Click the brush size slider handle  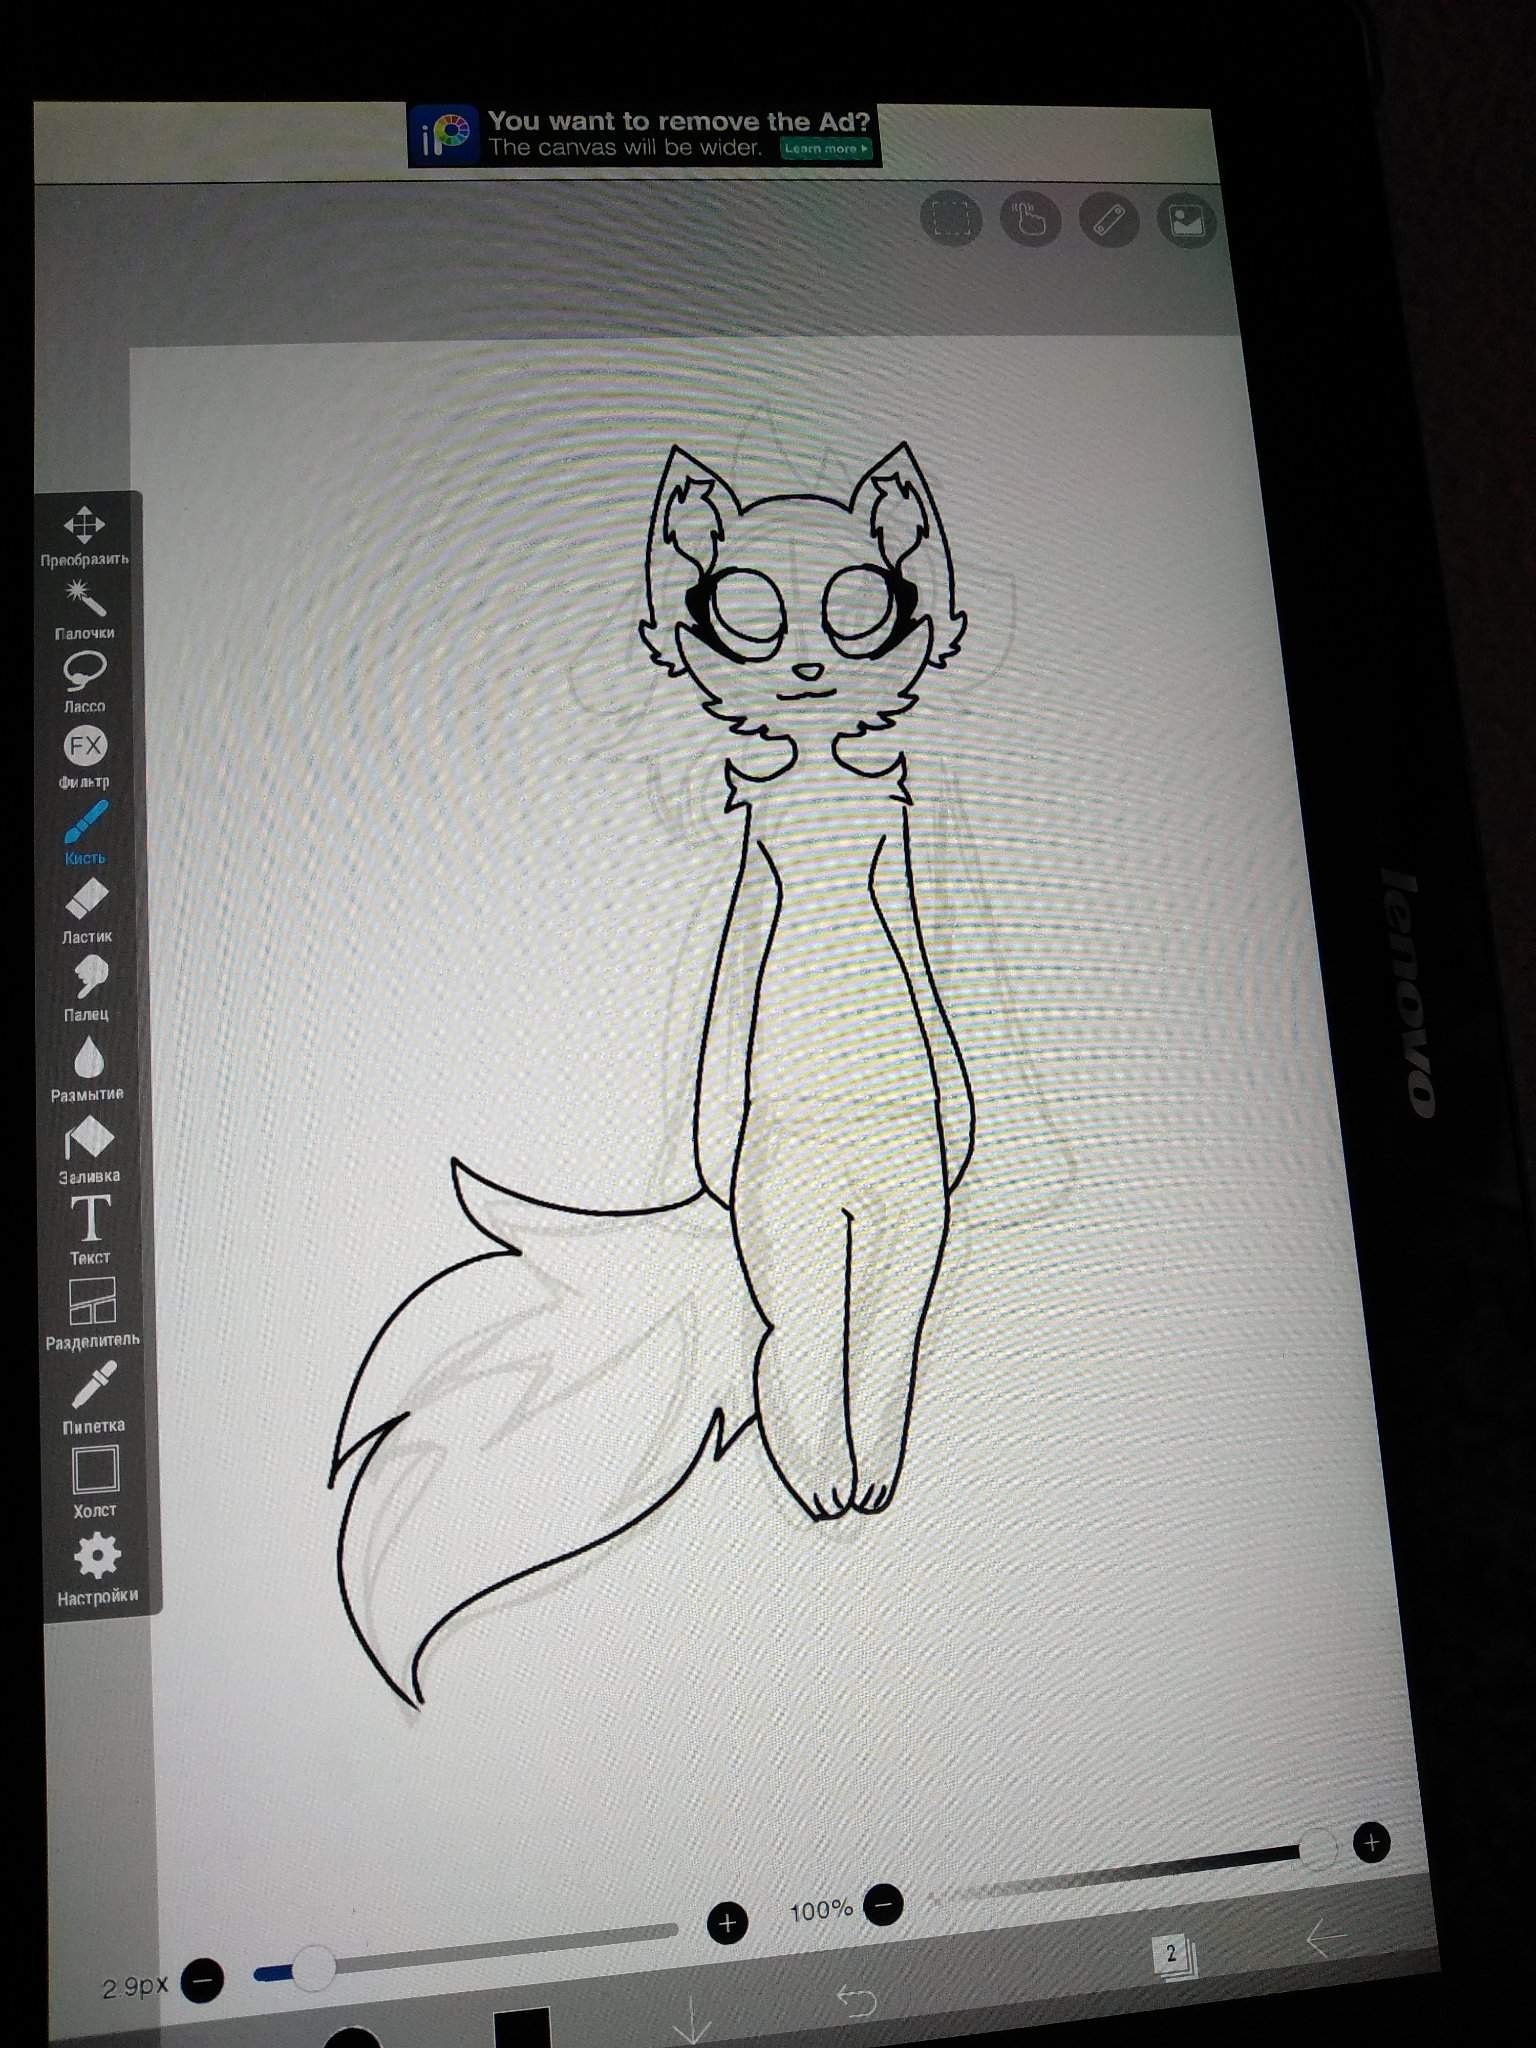click(313, 1968)
